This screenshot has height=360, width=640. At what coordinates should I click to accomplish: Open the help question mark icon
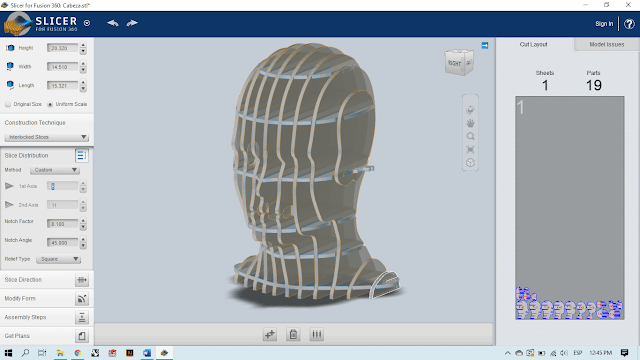tap(629, 24)
